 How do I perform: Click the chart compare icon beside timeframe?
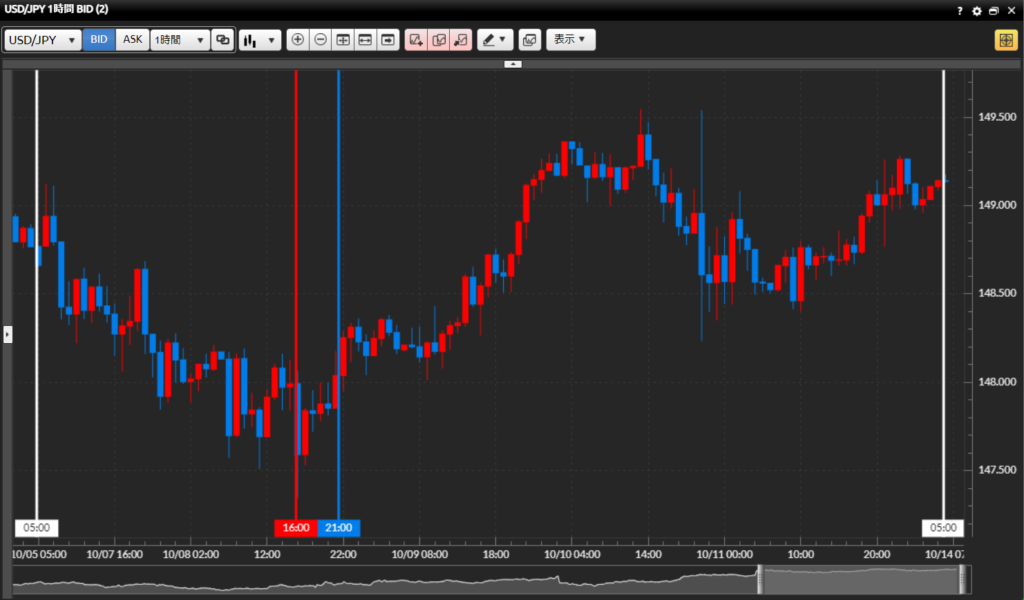(223, 40)
